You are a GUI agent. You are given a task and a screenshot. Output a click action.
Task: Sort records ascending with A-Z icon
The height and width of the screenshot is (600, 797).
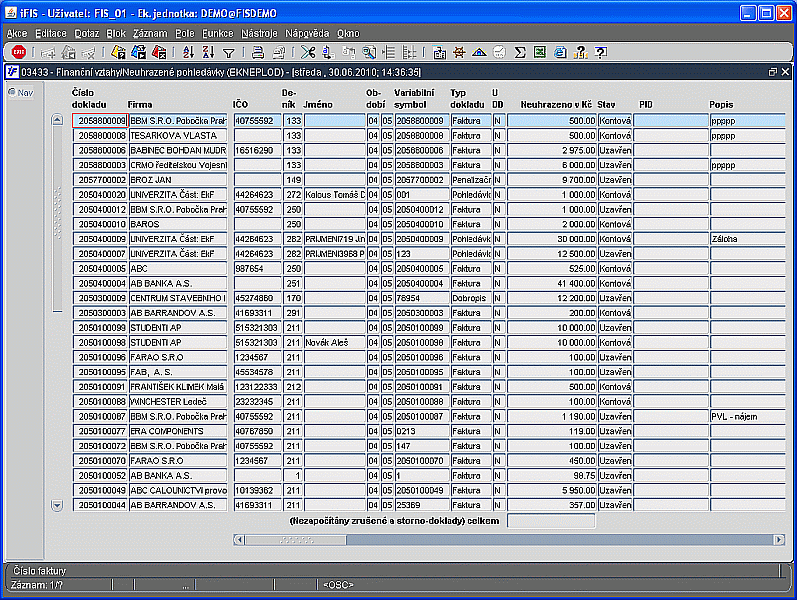coord(190,52)
